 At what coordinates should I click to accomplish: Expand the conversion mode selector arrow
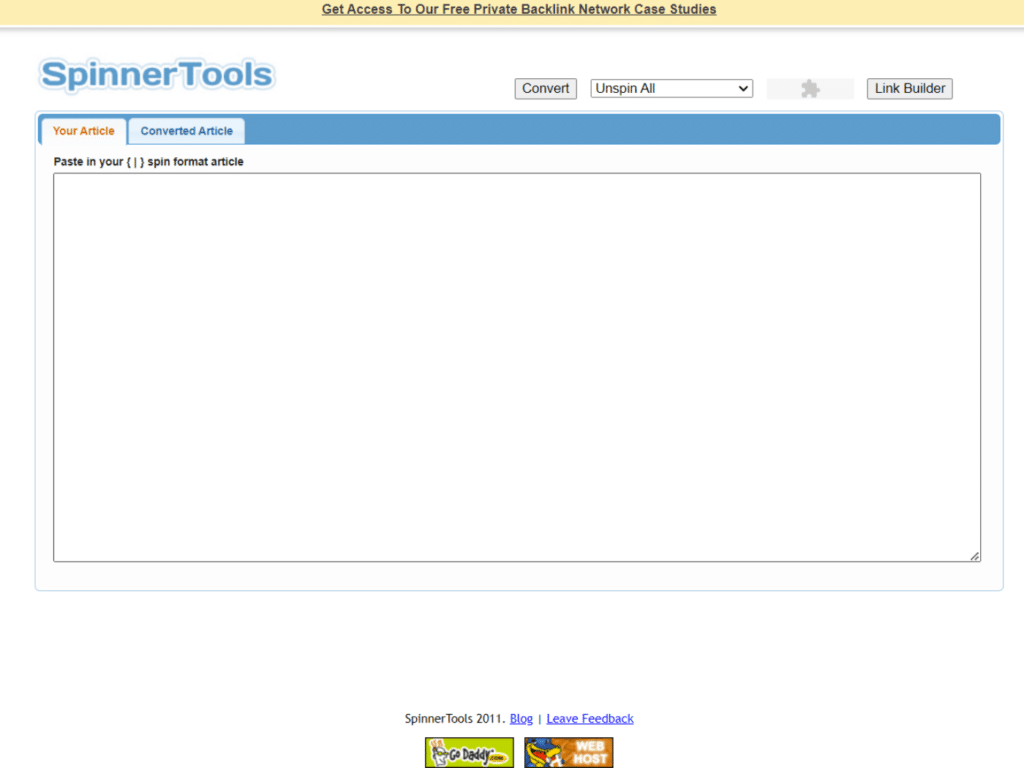pos(744,88)
